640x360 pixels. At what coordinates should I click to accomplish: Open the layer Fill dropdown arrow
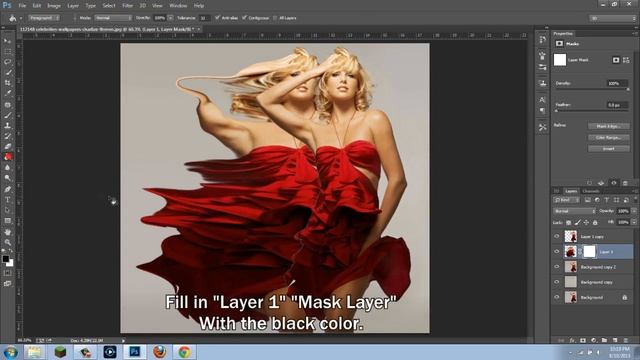[x=634, y=222]
